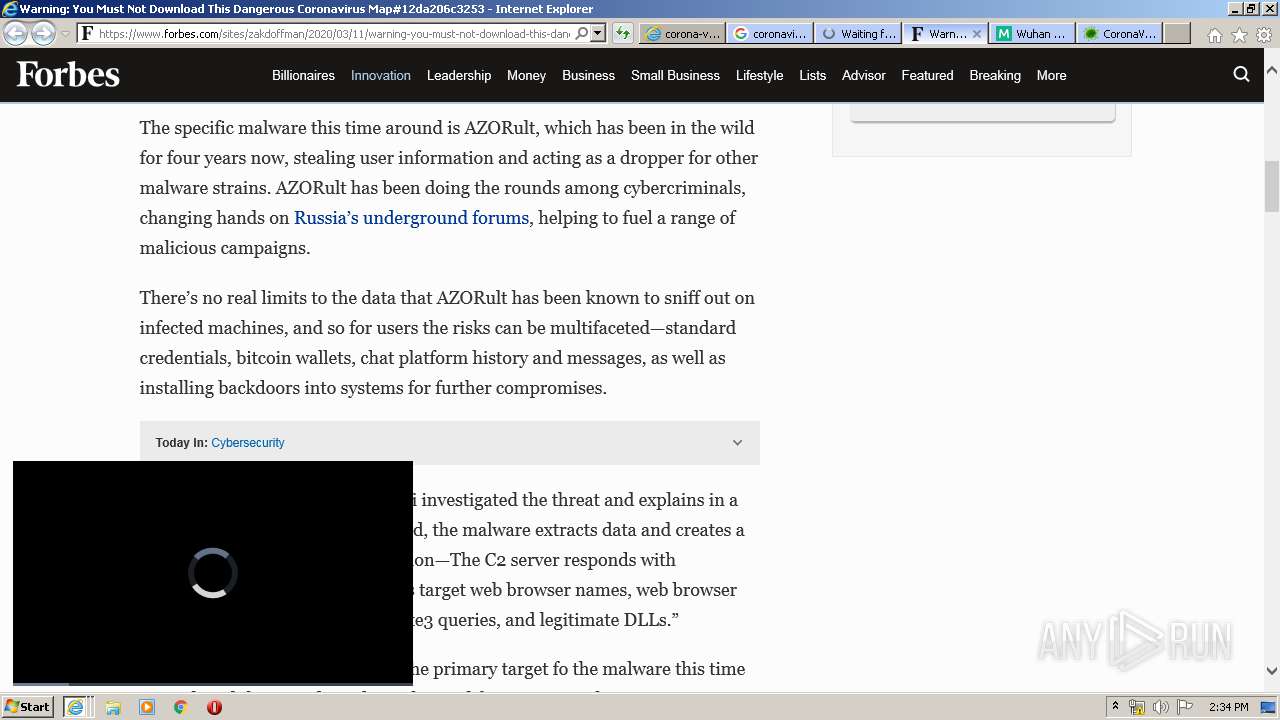
Task: Open Featured menu item
Action: click(927, 75)
